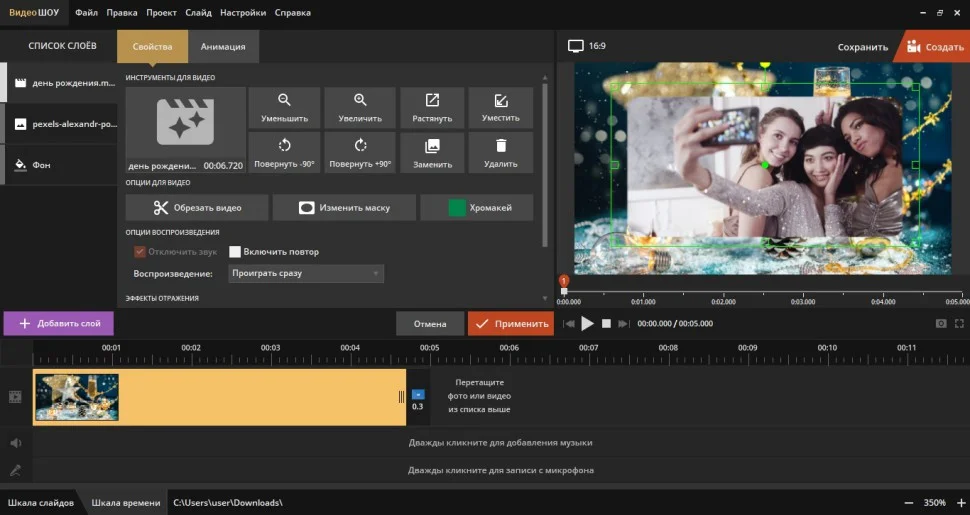Open the Воспроизведение dropdown list
Screen dimensions: 970x515
[x=305, y=273]
